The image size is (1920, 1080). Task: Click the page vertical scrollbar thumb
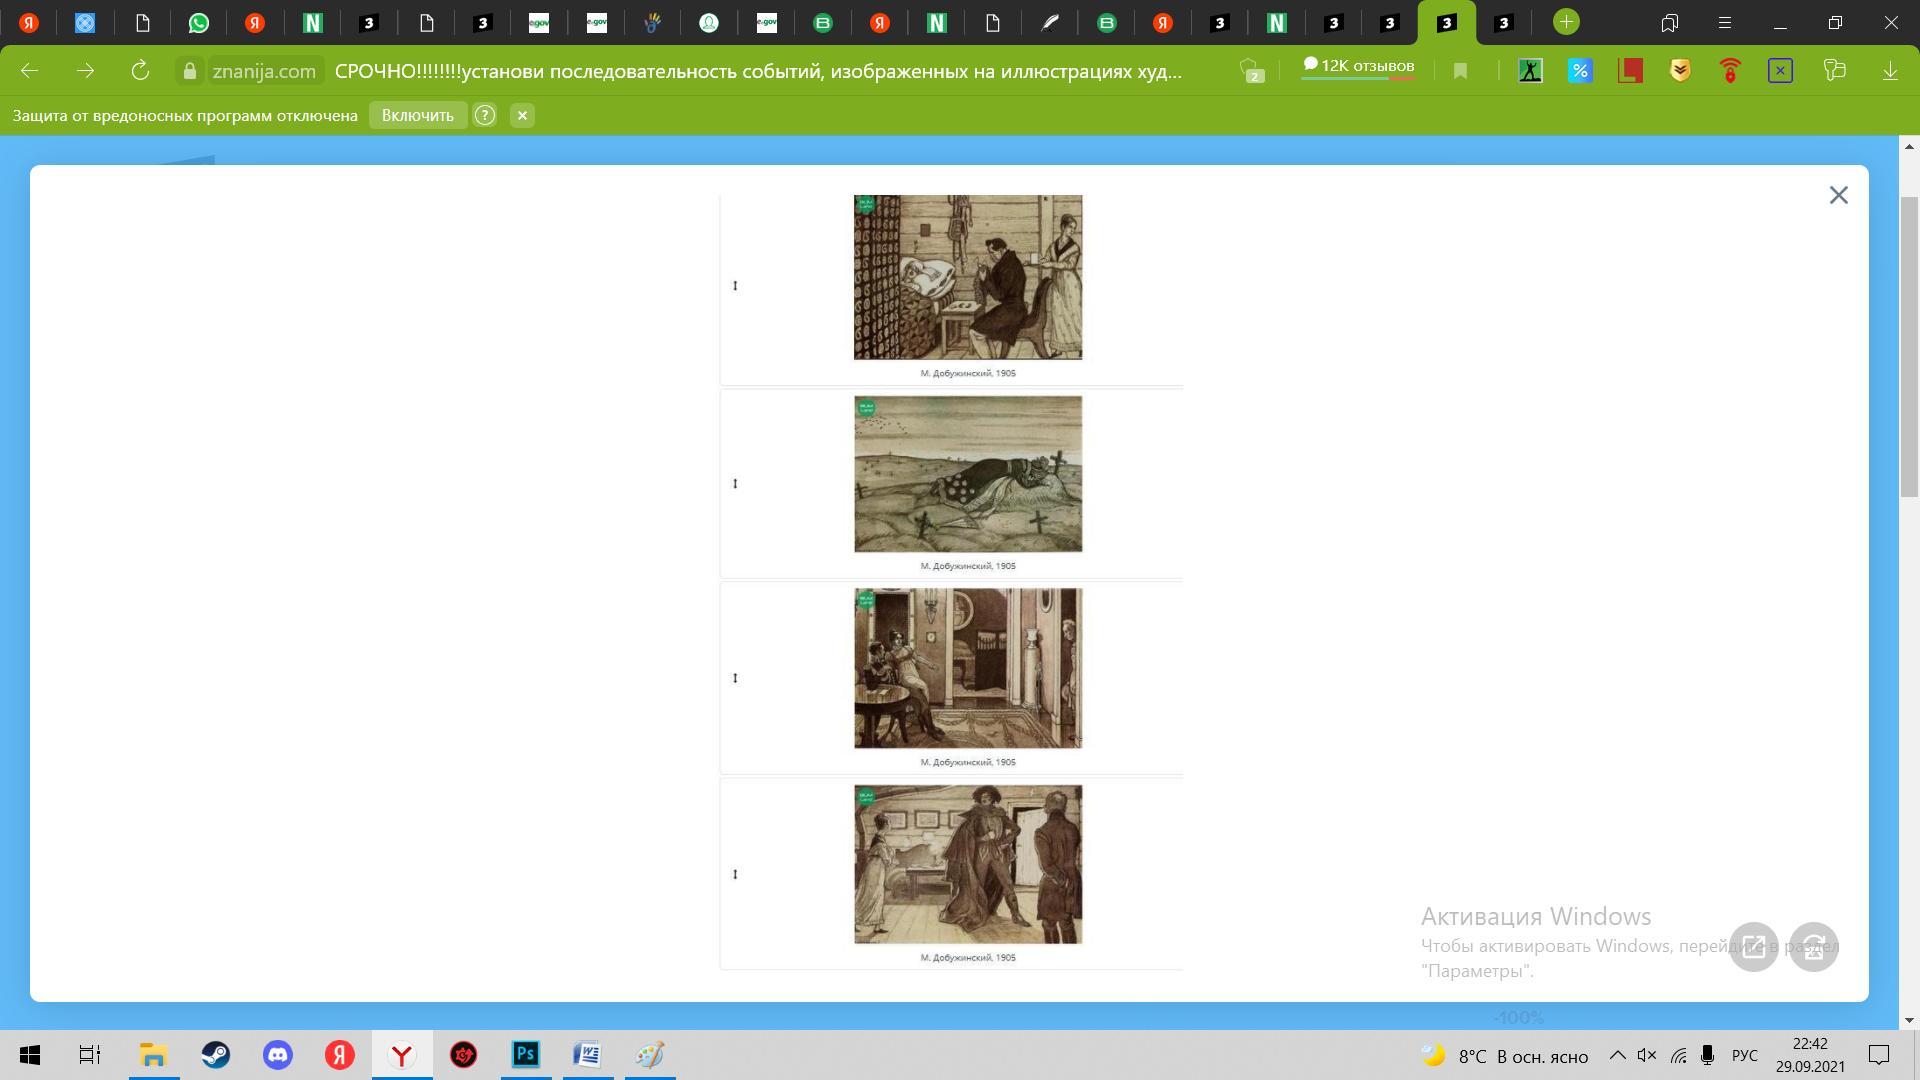(x=1909, y=345)
